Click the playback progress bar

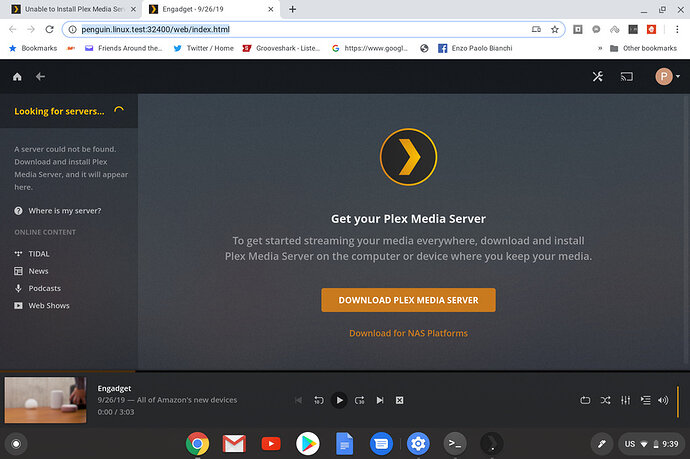click(345, 372)
